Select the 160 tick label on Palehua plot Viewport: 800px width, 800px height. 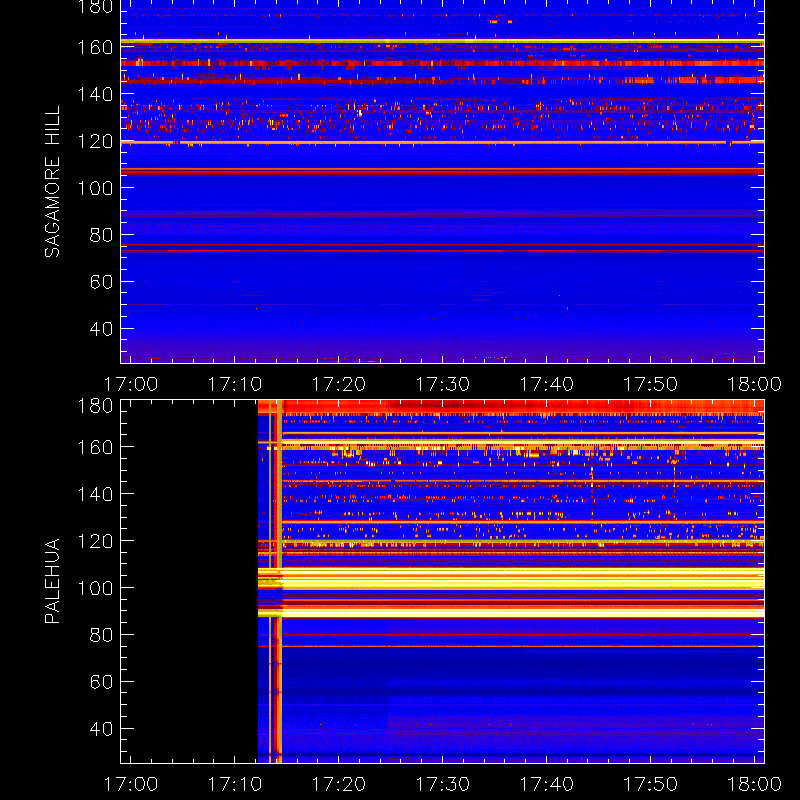tap(95, 447)
